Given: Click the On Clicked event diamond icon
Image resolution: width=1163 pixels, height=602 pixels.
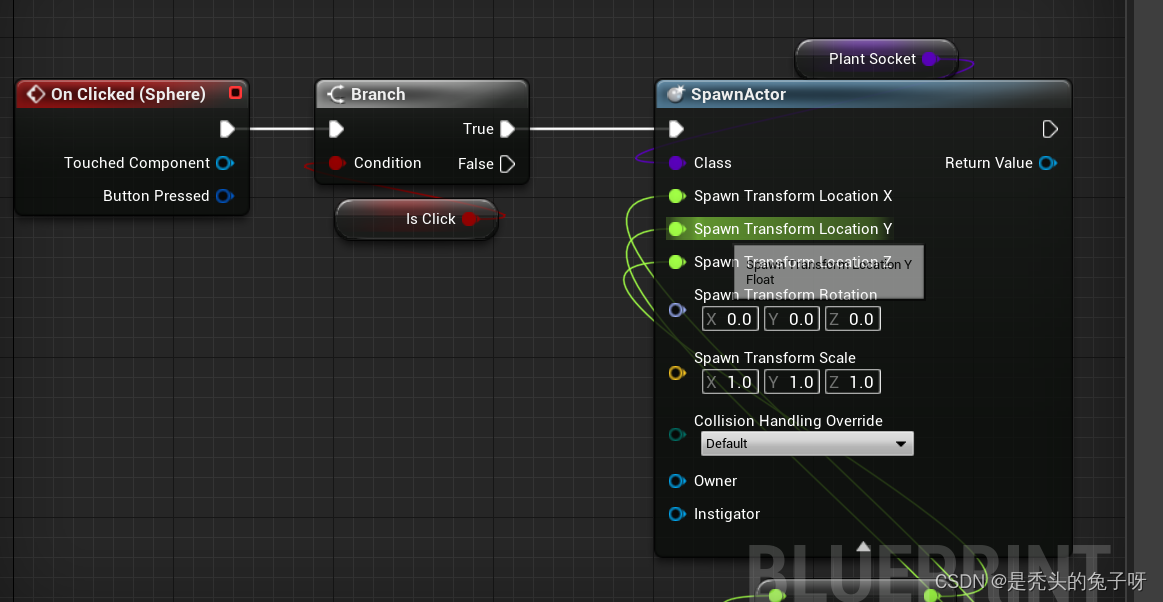Looking at the screenshot, I should click(x=36, y=94).
